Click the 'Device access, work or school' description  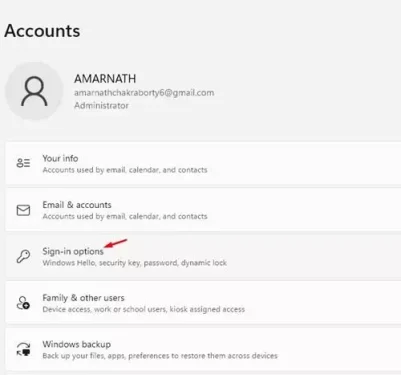(x=143, y=309)
